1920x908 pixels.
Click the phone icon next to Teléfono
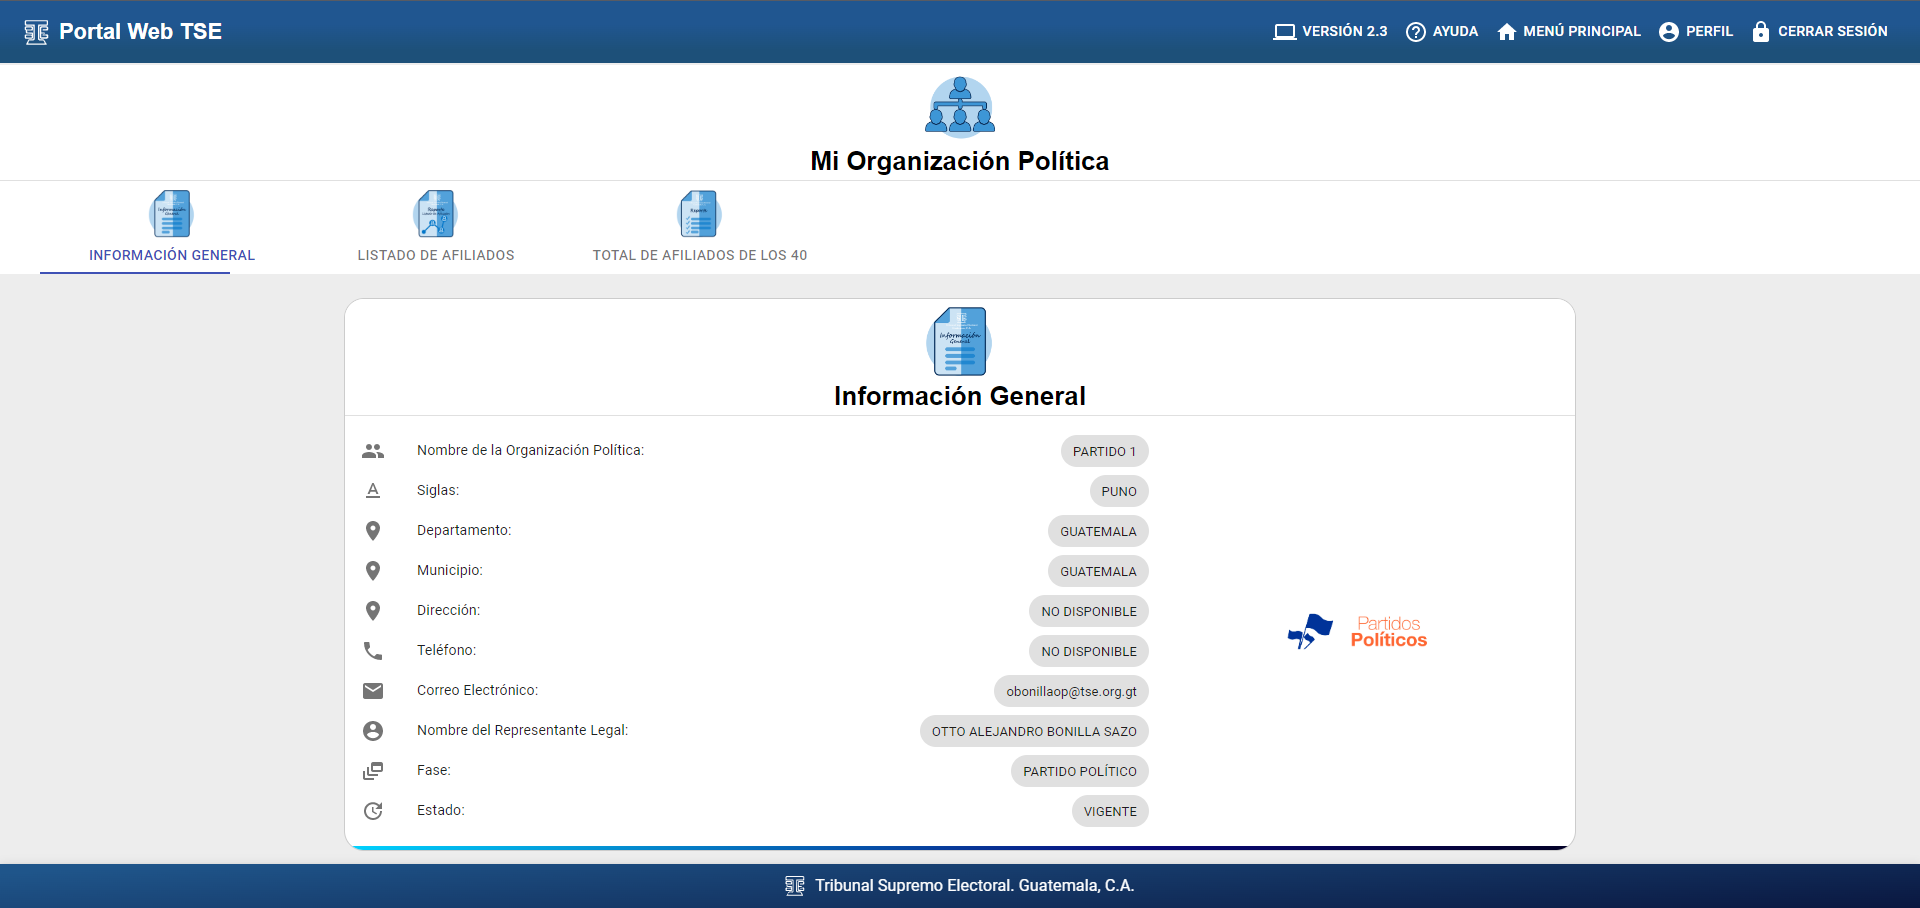[x=373, y=651]
